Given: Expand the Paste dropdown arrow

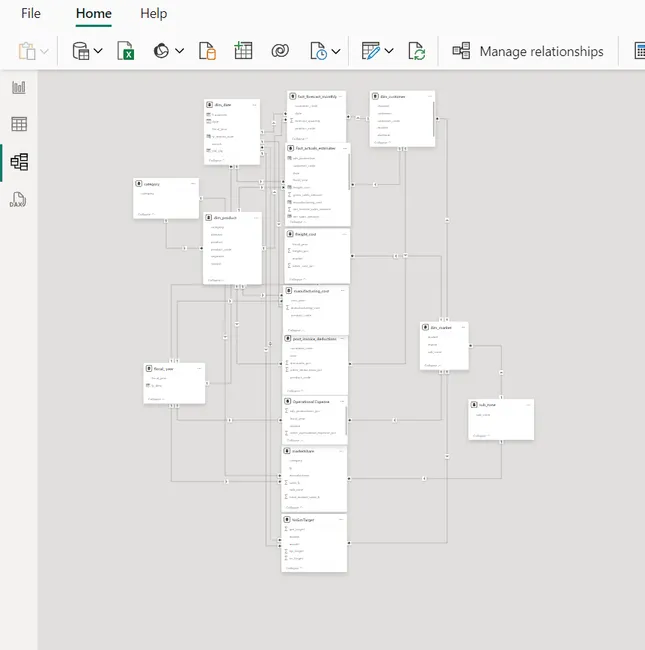Looking at the screenshot, I should tap(44, 51).
